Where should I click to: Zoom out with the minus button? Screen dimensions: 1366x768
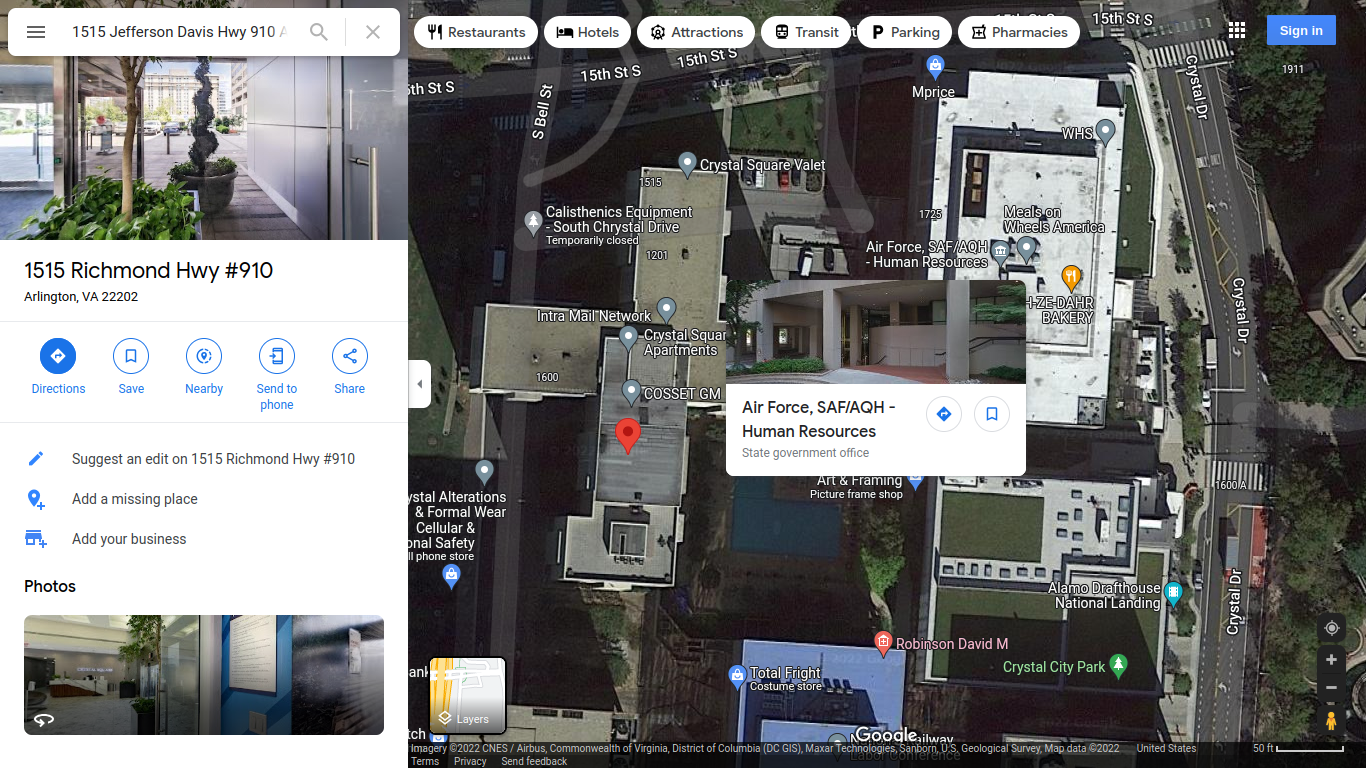point(1331,688)
